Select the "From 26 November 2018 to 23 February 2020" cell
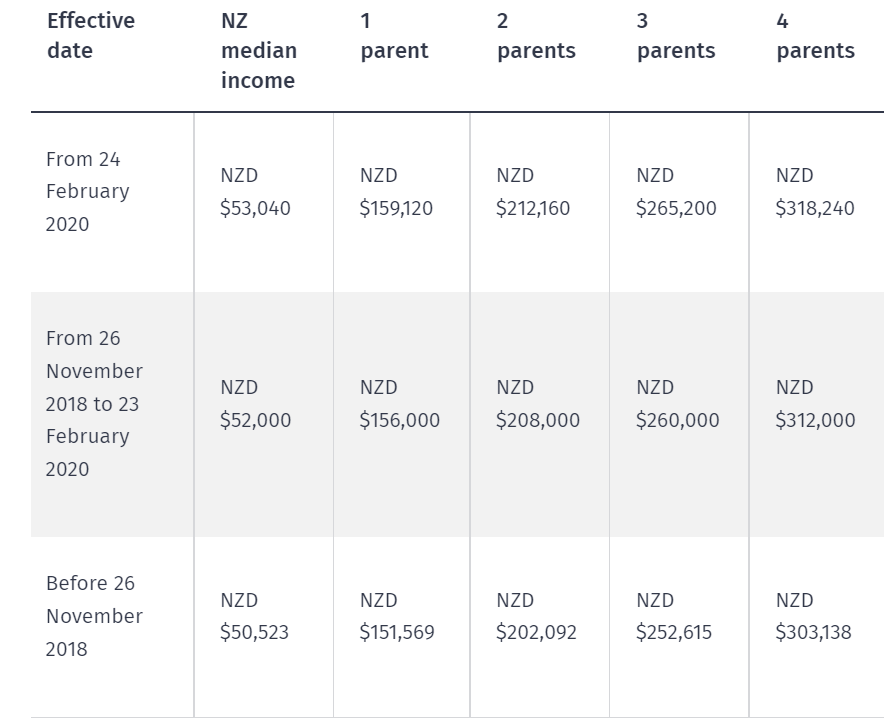This screenshot has height=724, width=895. click(x=94, y=404)
